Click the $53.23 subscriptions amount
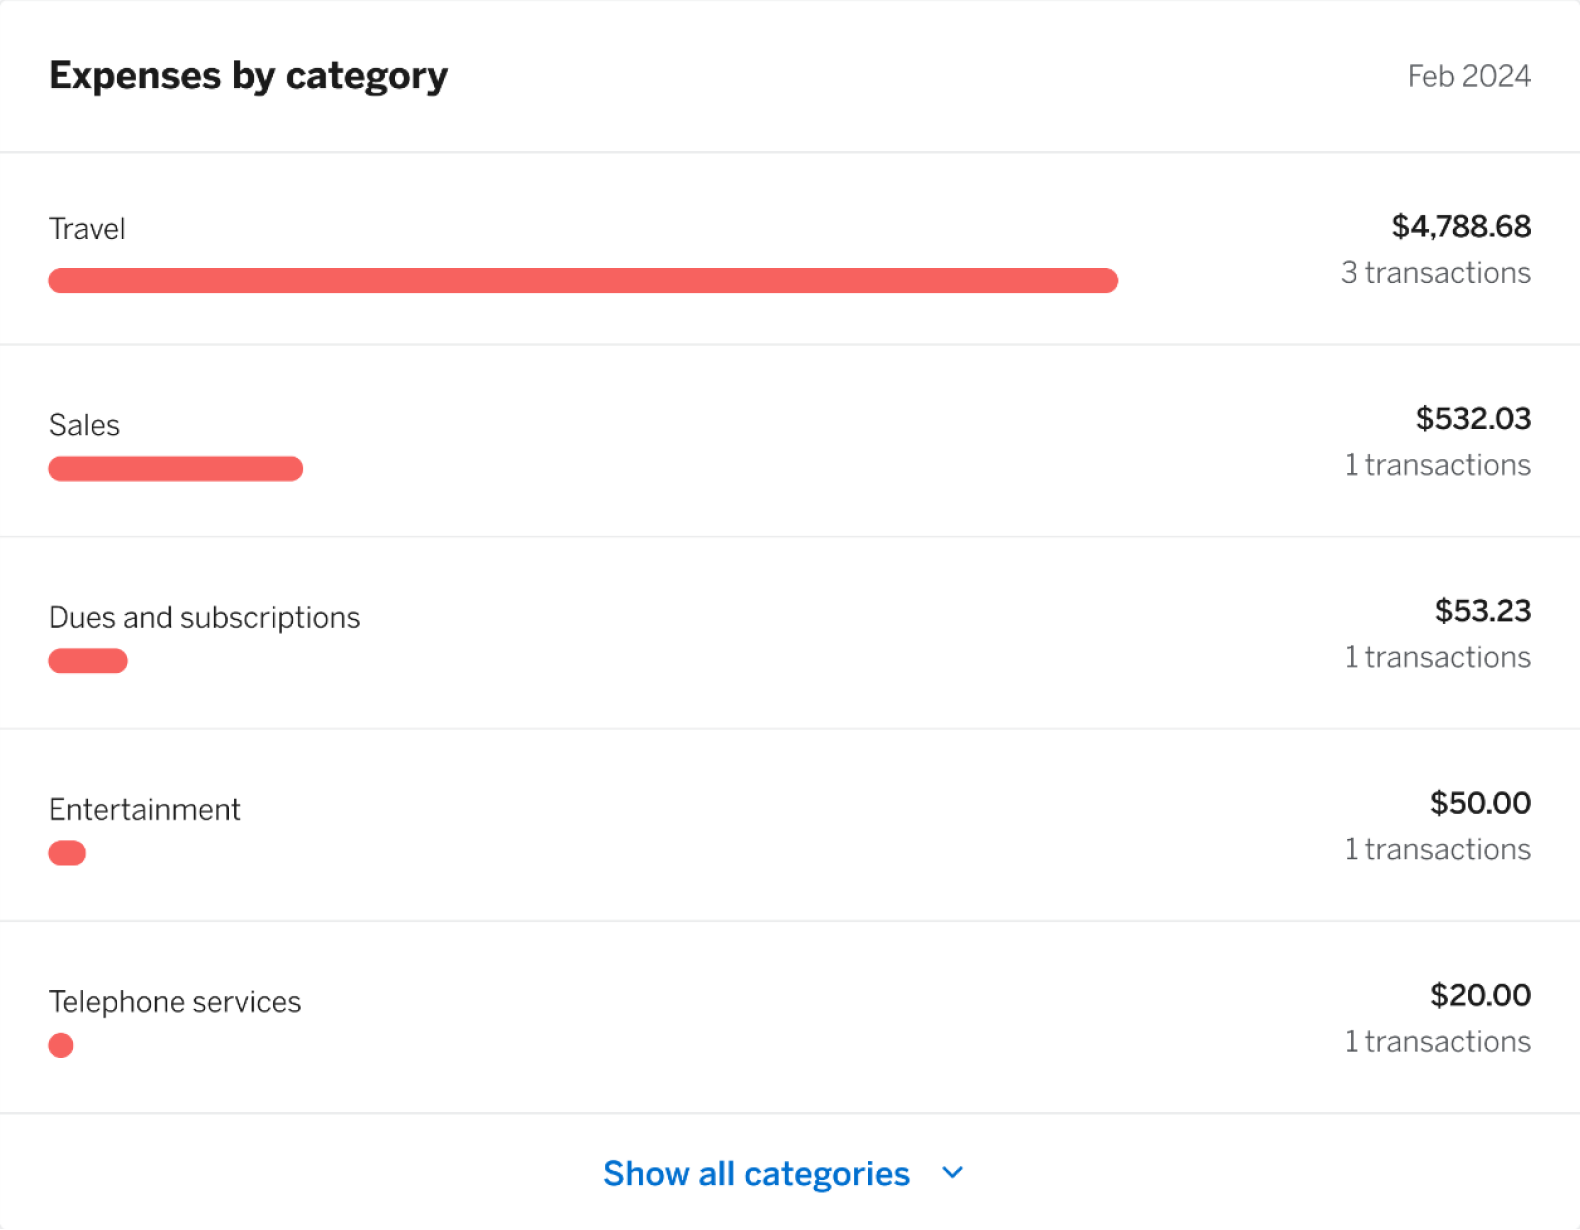1580x1230 pixels. pyautogui.click(x=1482, y=610)
